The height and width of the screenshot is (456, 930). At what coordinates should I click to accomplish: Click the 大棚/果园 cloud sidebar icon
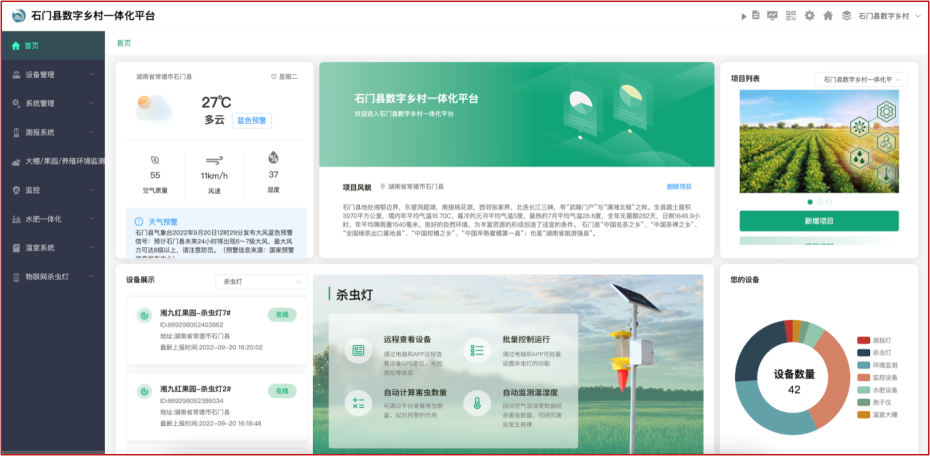(x=16, y=161)
